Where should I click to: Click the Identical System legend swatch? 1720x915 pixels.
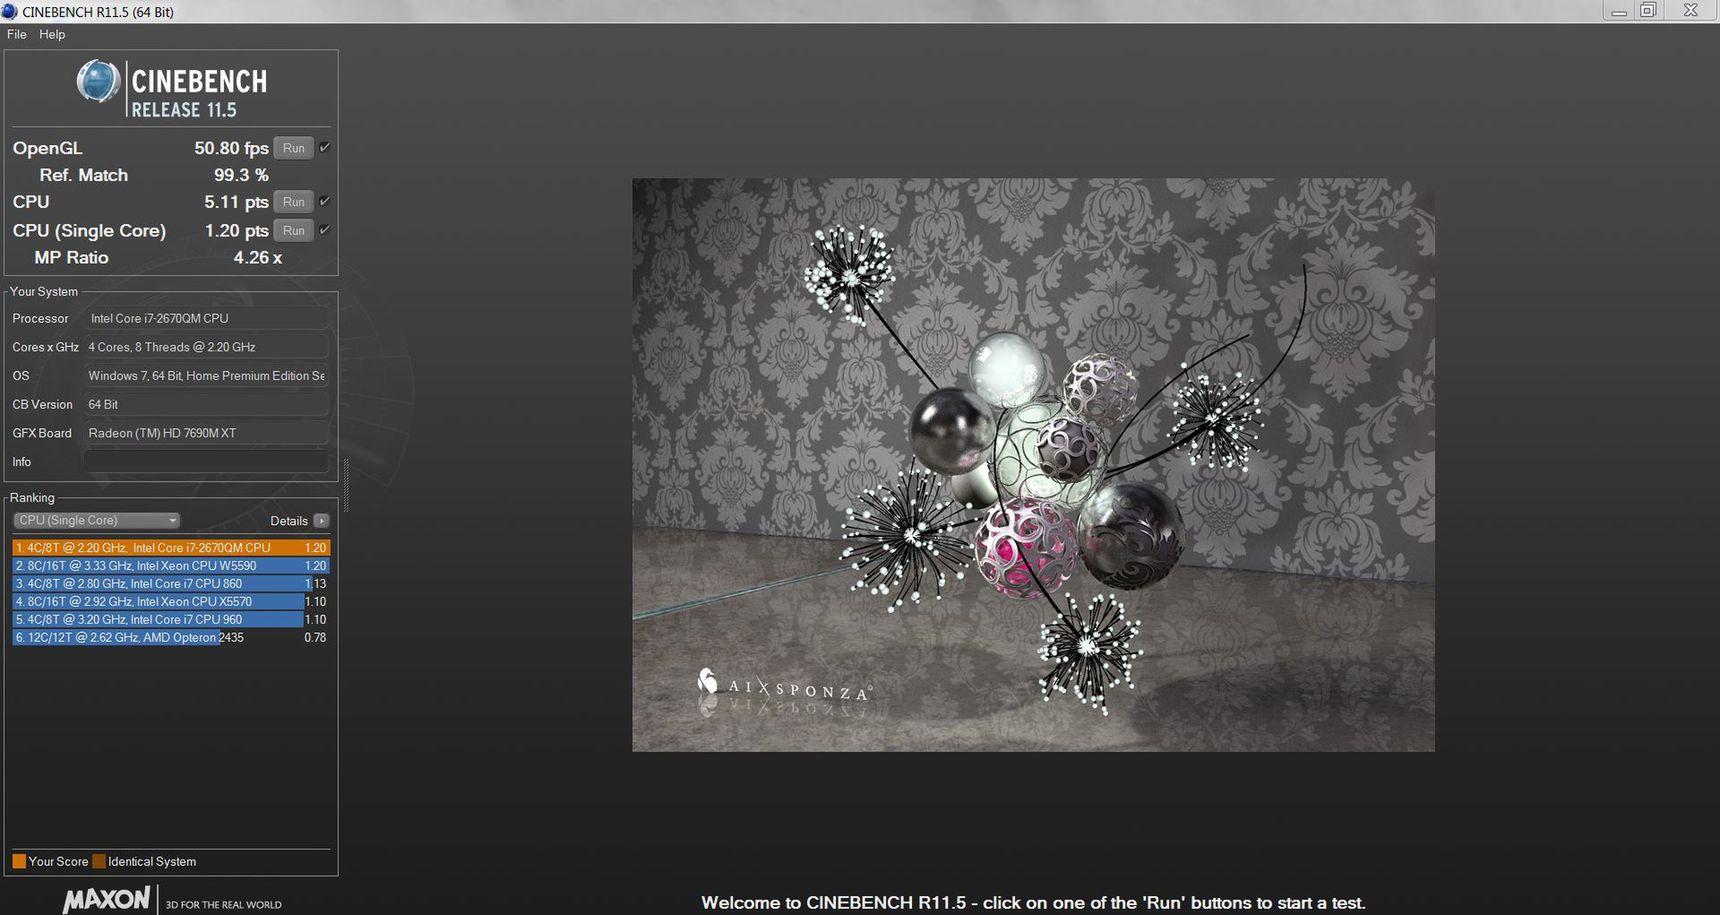coord(99,861)
